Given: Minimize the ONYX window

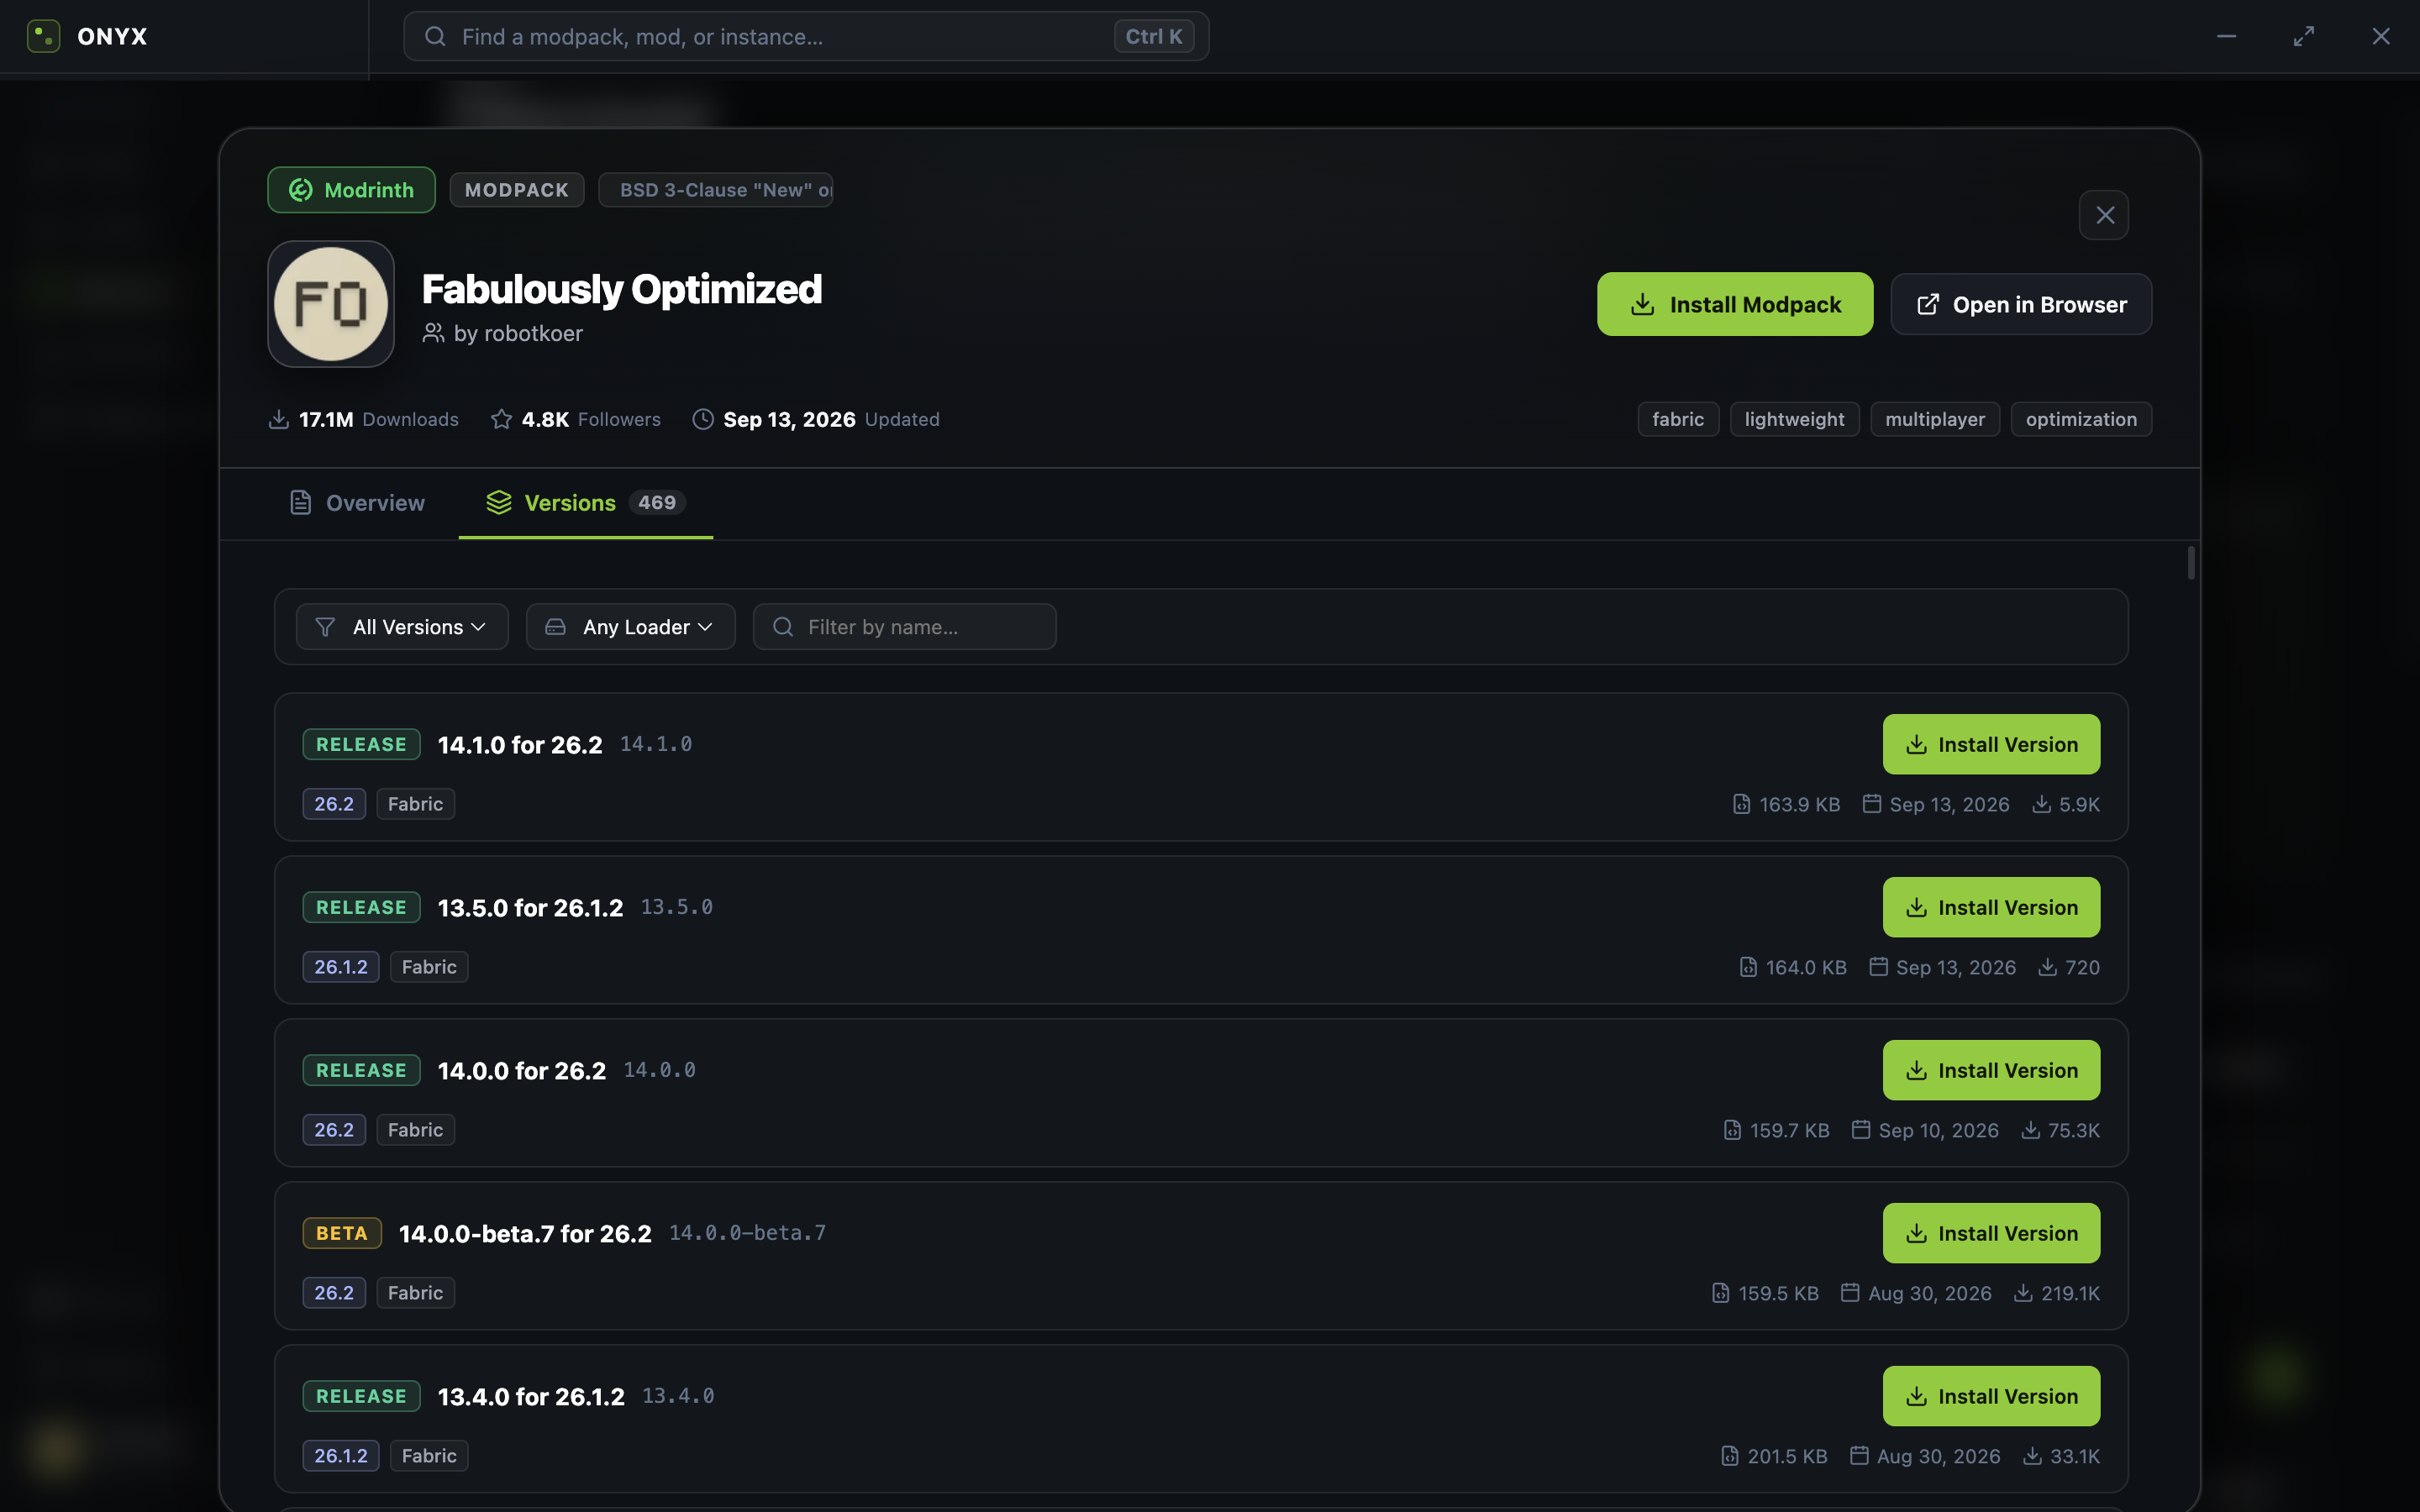Looking at the screenshot, I should [2226, 36].
